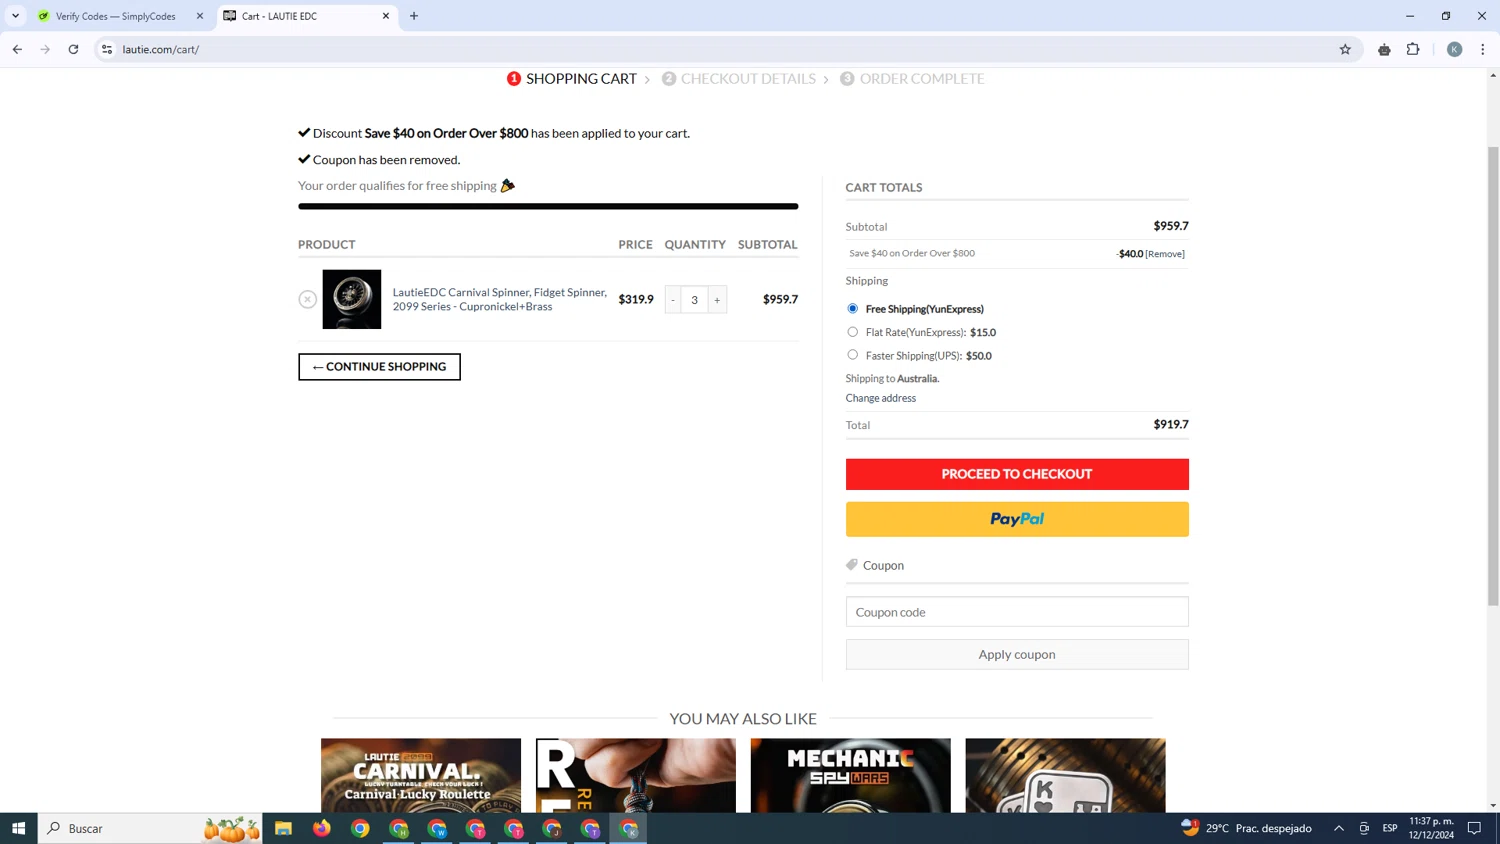
Task: Select Flat Rate (YunExpress) $15.0 shipping
Action: 852,332
